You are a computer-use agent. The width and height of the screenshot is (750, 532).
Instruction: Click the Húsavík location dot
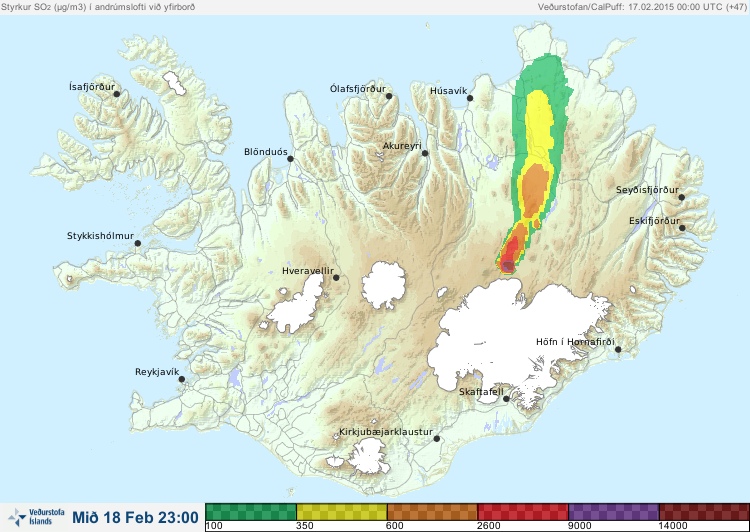[x=470, y=98]
